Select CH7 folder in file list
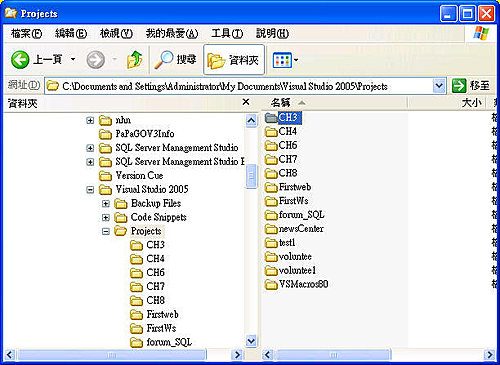Image resolution: width=500 pixels, height=365 pixels. [281, 159]
